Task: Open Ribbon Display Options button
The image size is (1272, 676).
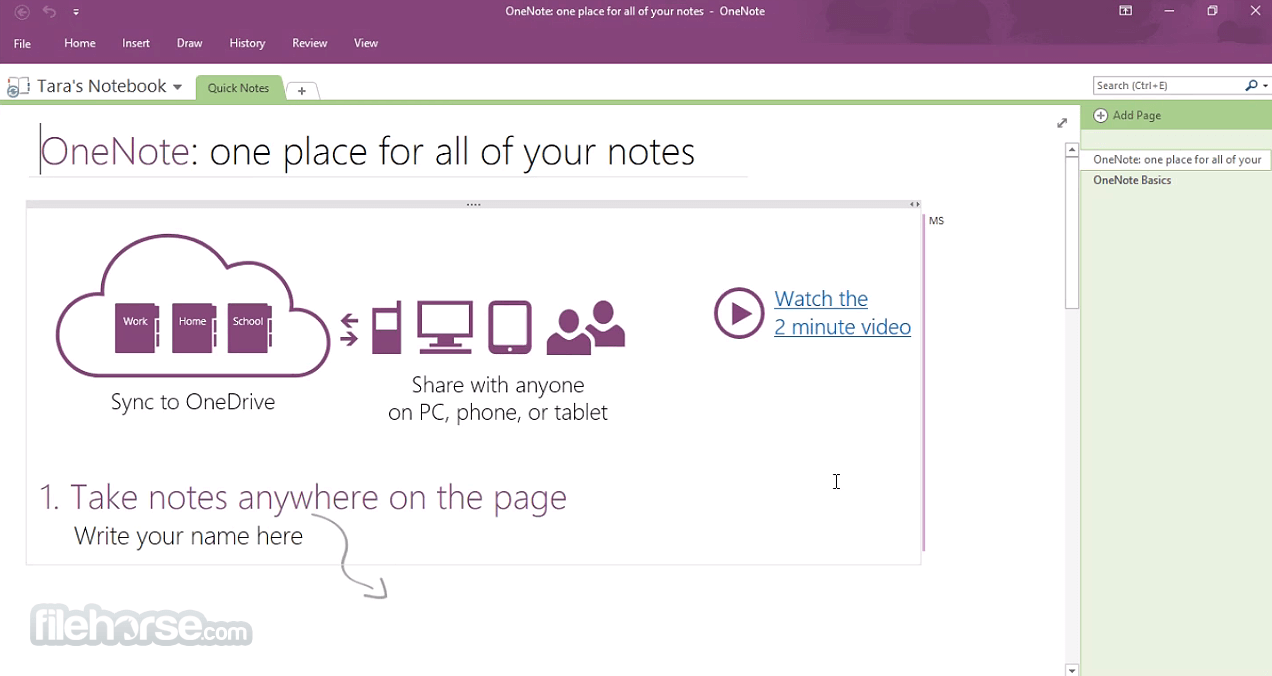Action: tap(1125, 12)
